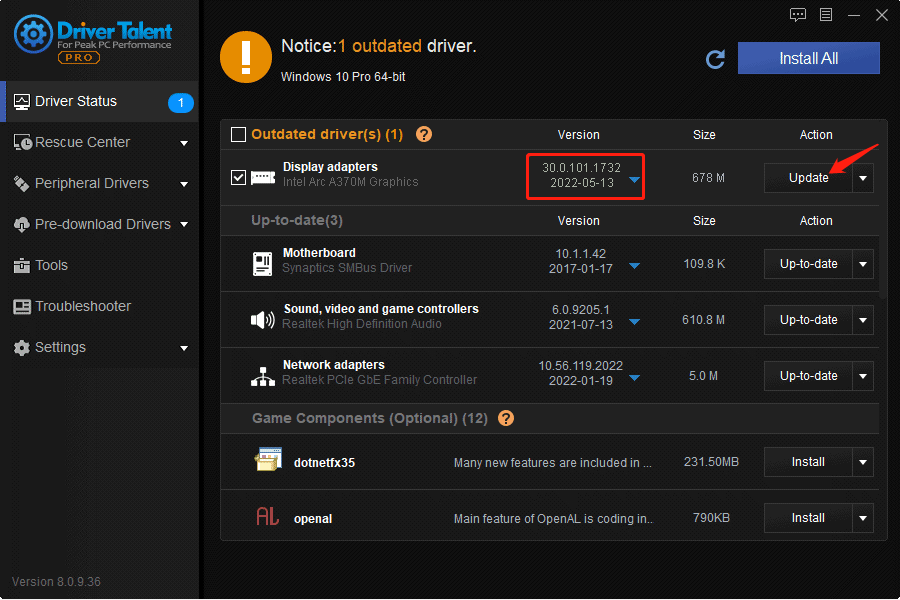
Task: Click the blue notification badge showing 1
Action: [181, 103]
